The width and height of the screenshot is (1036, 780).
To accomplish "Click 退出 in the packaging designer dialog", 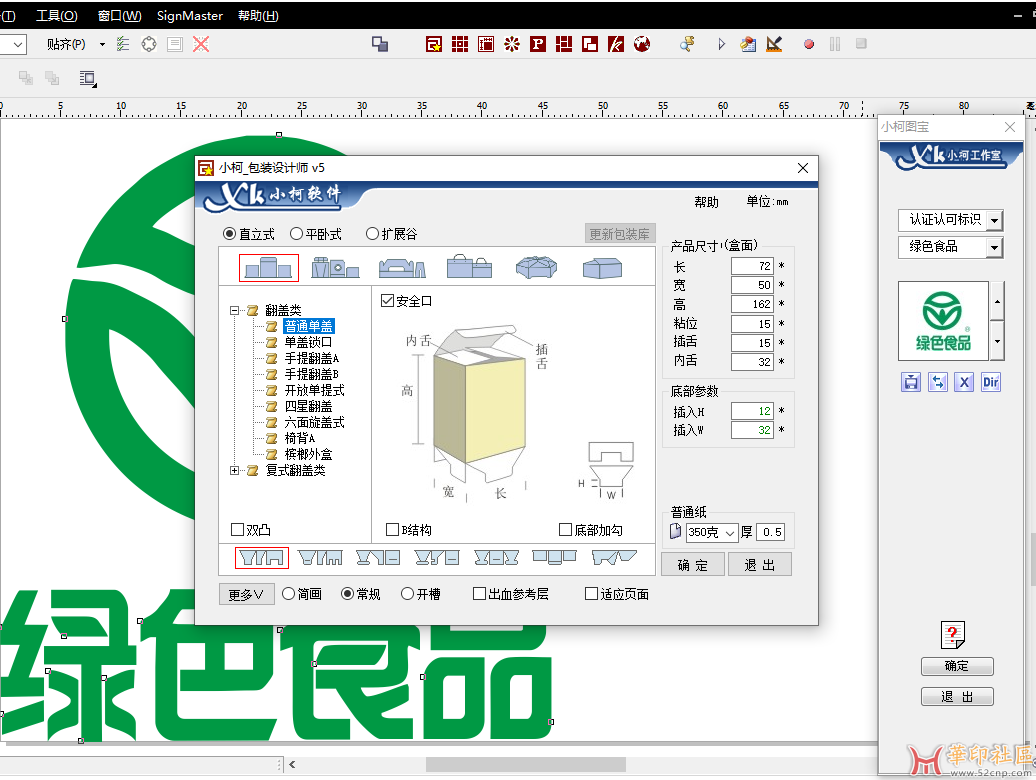I will tap(760, 565).
